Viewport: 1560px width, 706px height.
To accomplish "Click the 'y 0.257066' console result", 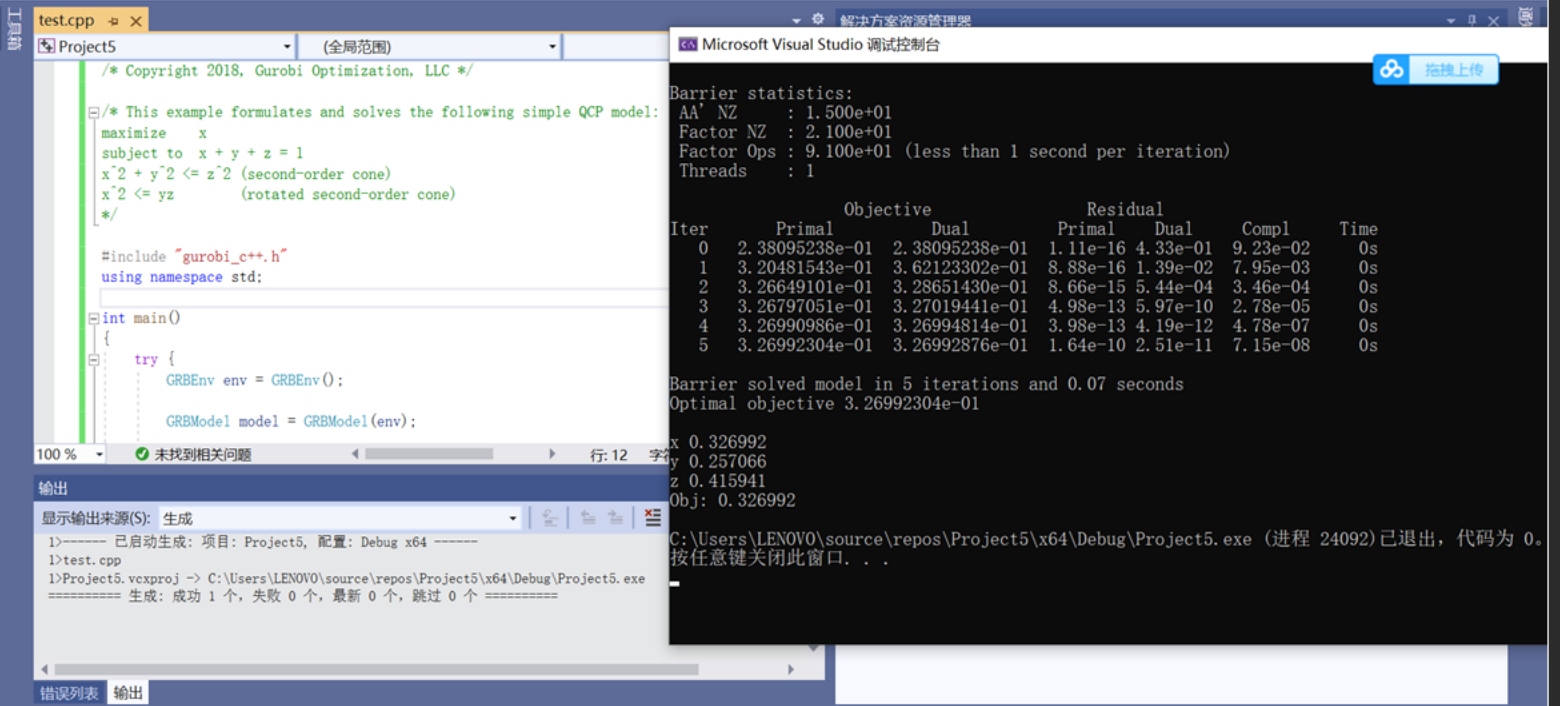I will coord(719,462).
